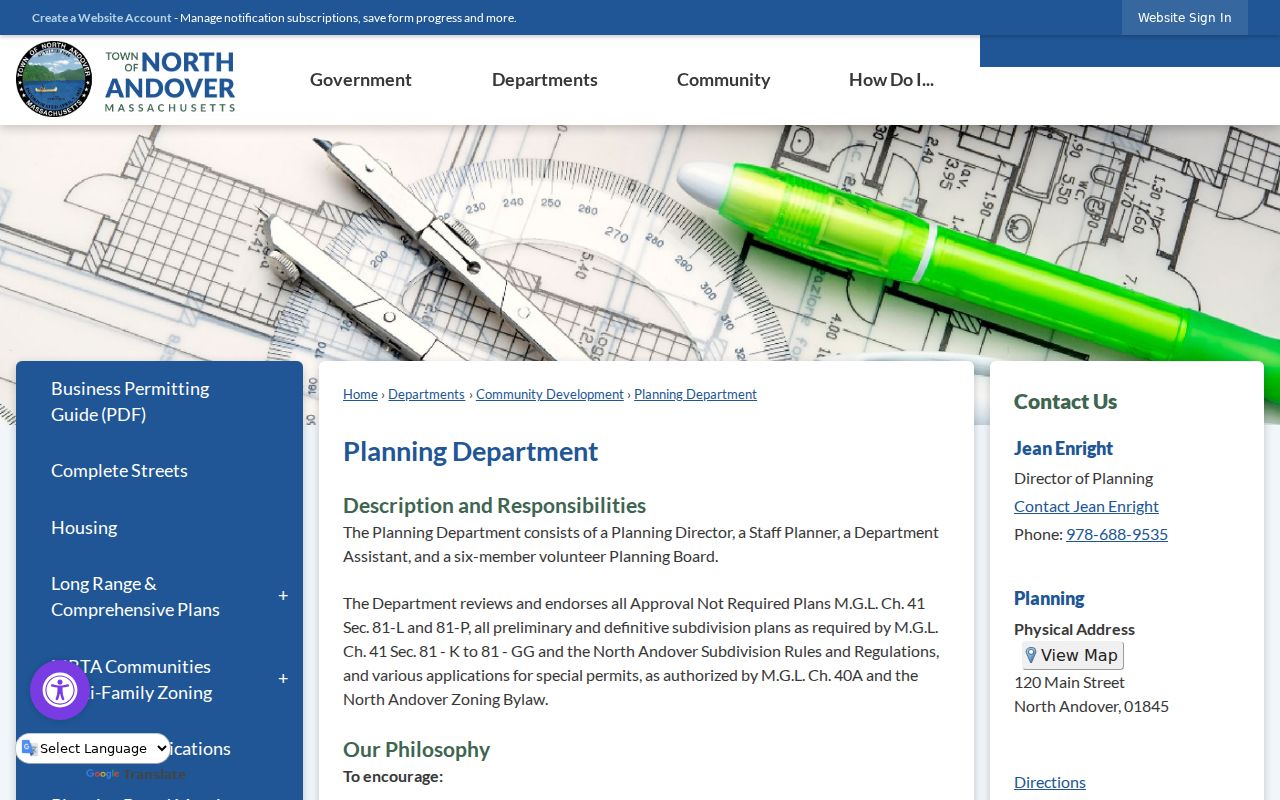Open the Select Language dropdown
Image resolution: width=1280 pixels, height=800 pixels.
point(94,748)
